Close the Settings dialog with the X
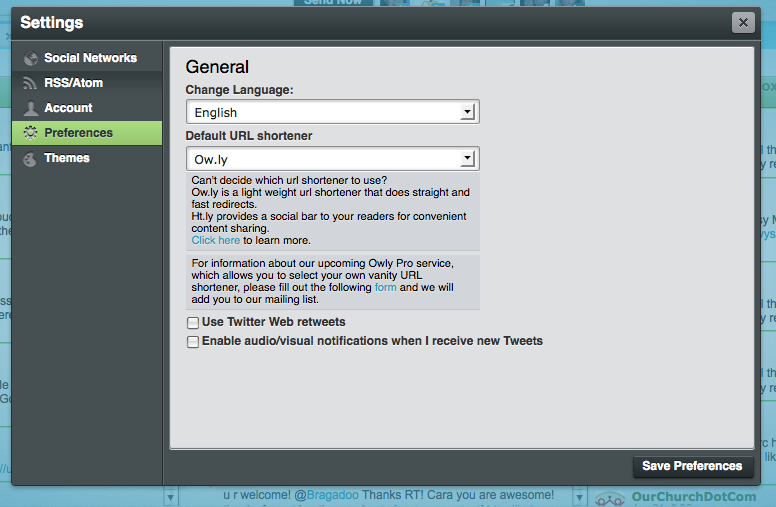 tap(743, 22)
